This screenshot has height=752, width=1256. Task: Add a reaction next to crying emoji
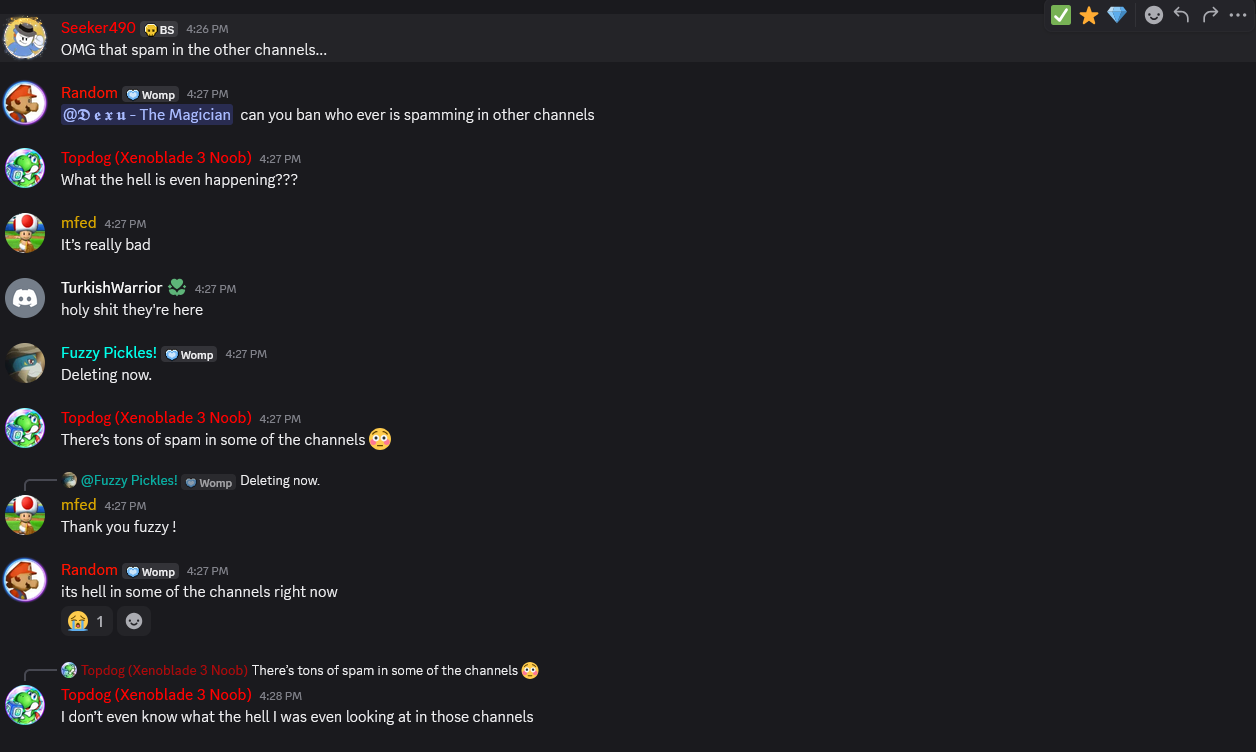click(x=134, y=621)
